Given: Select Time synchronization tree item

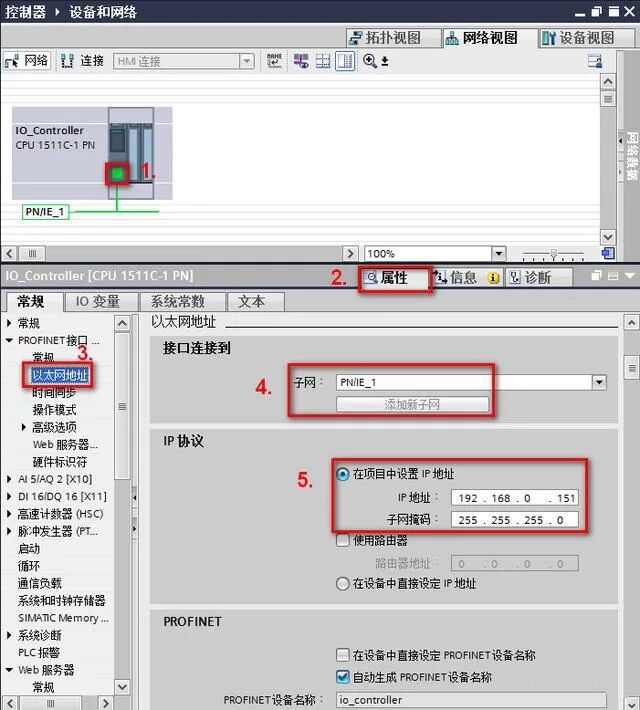Looking at the screenshot, I should click(x=54, y=393).
